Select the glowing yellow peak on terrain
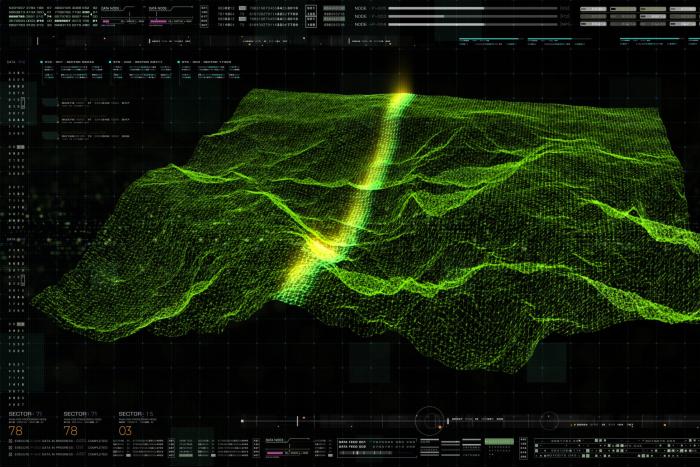The image size is (700, 467). pos(402,95)
